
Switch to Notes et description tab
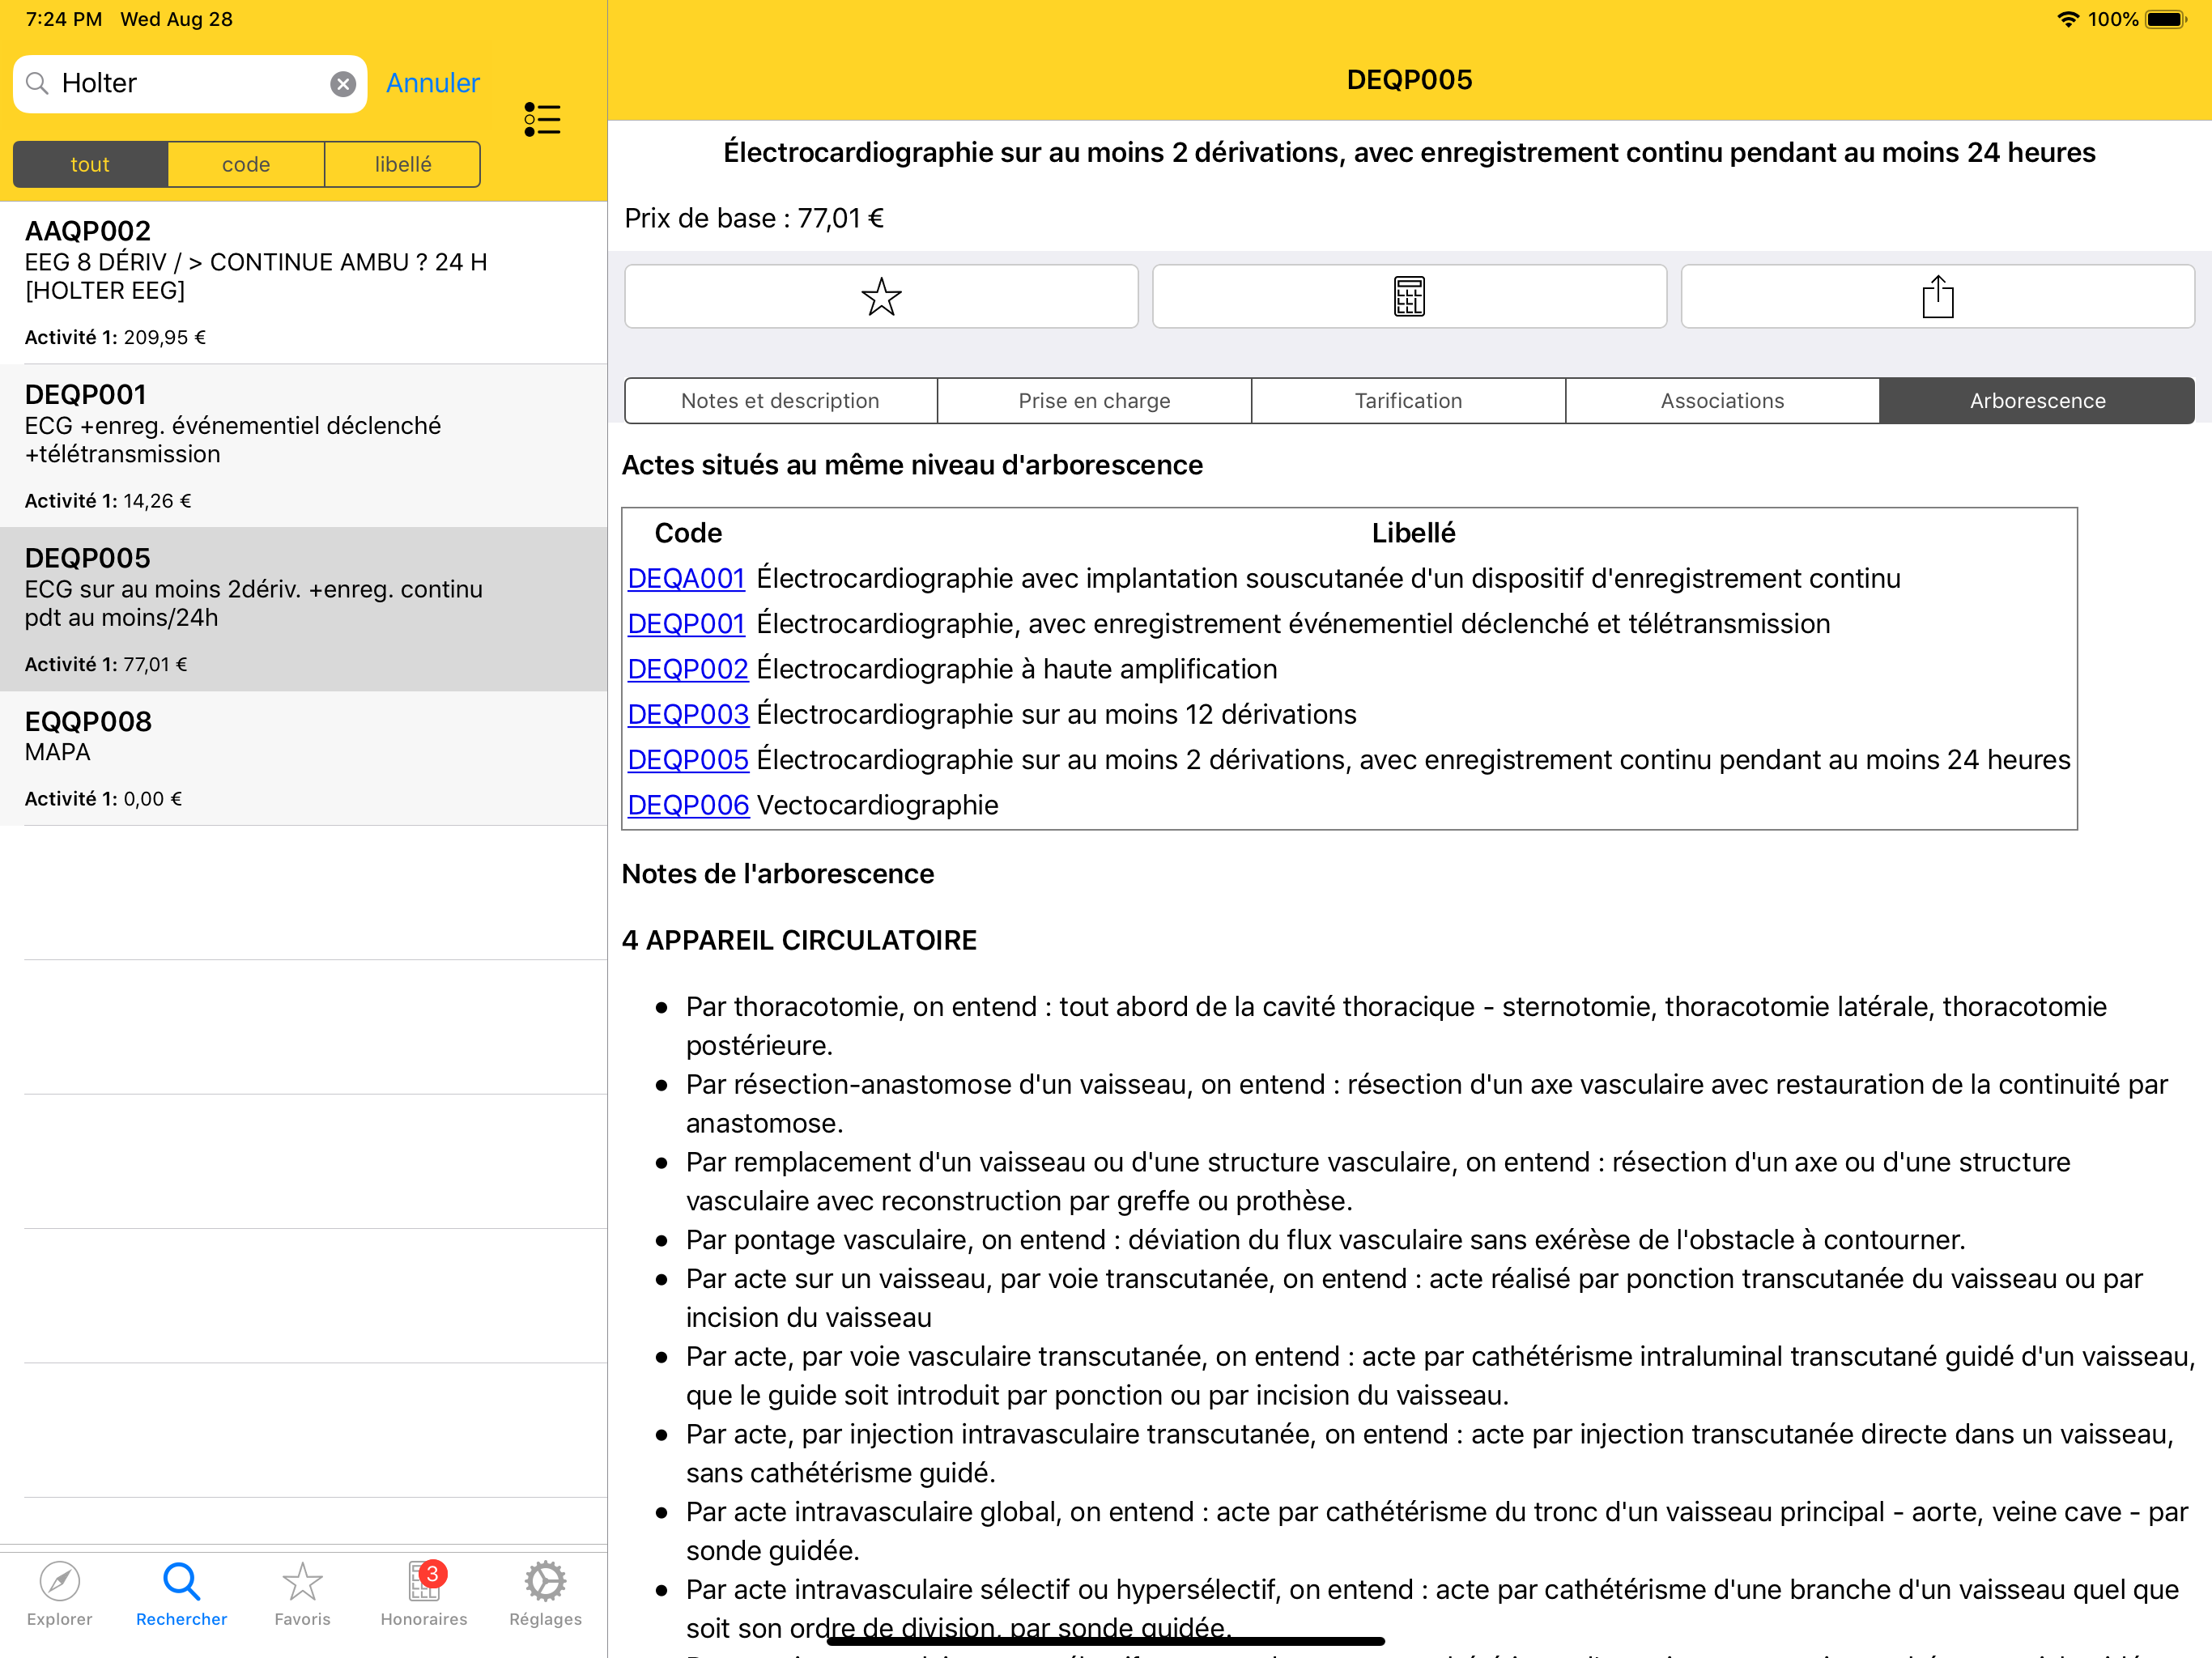click(x=781, y=401)
